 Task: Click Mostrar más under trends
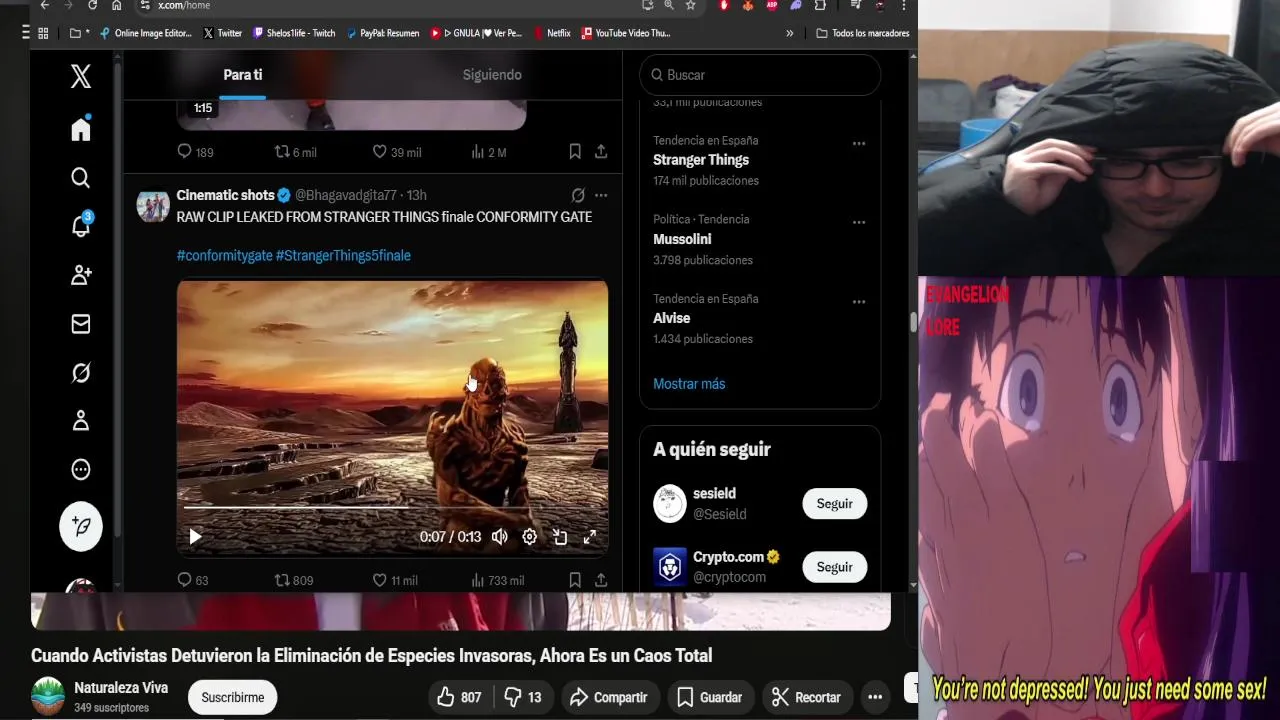pos(689,384)
